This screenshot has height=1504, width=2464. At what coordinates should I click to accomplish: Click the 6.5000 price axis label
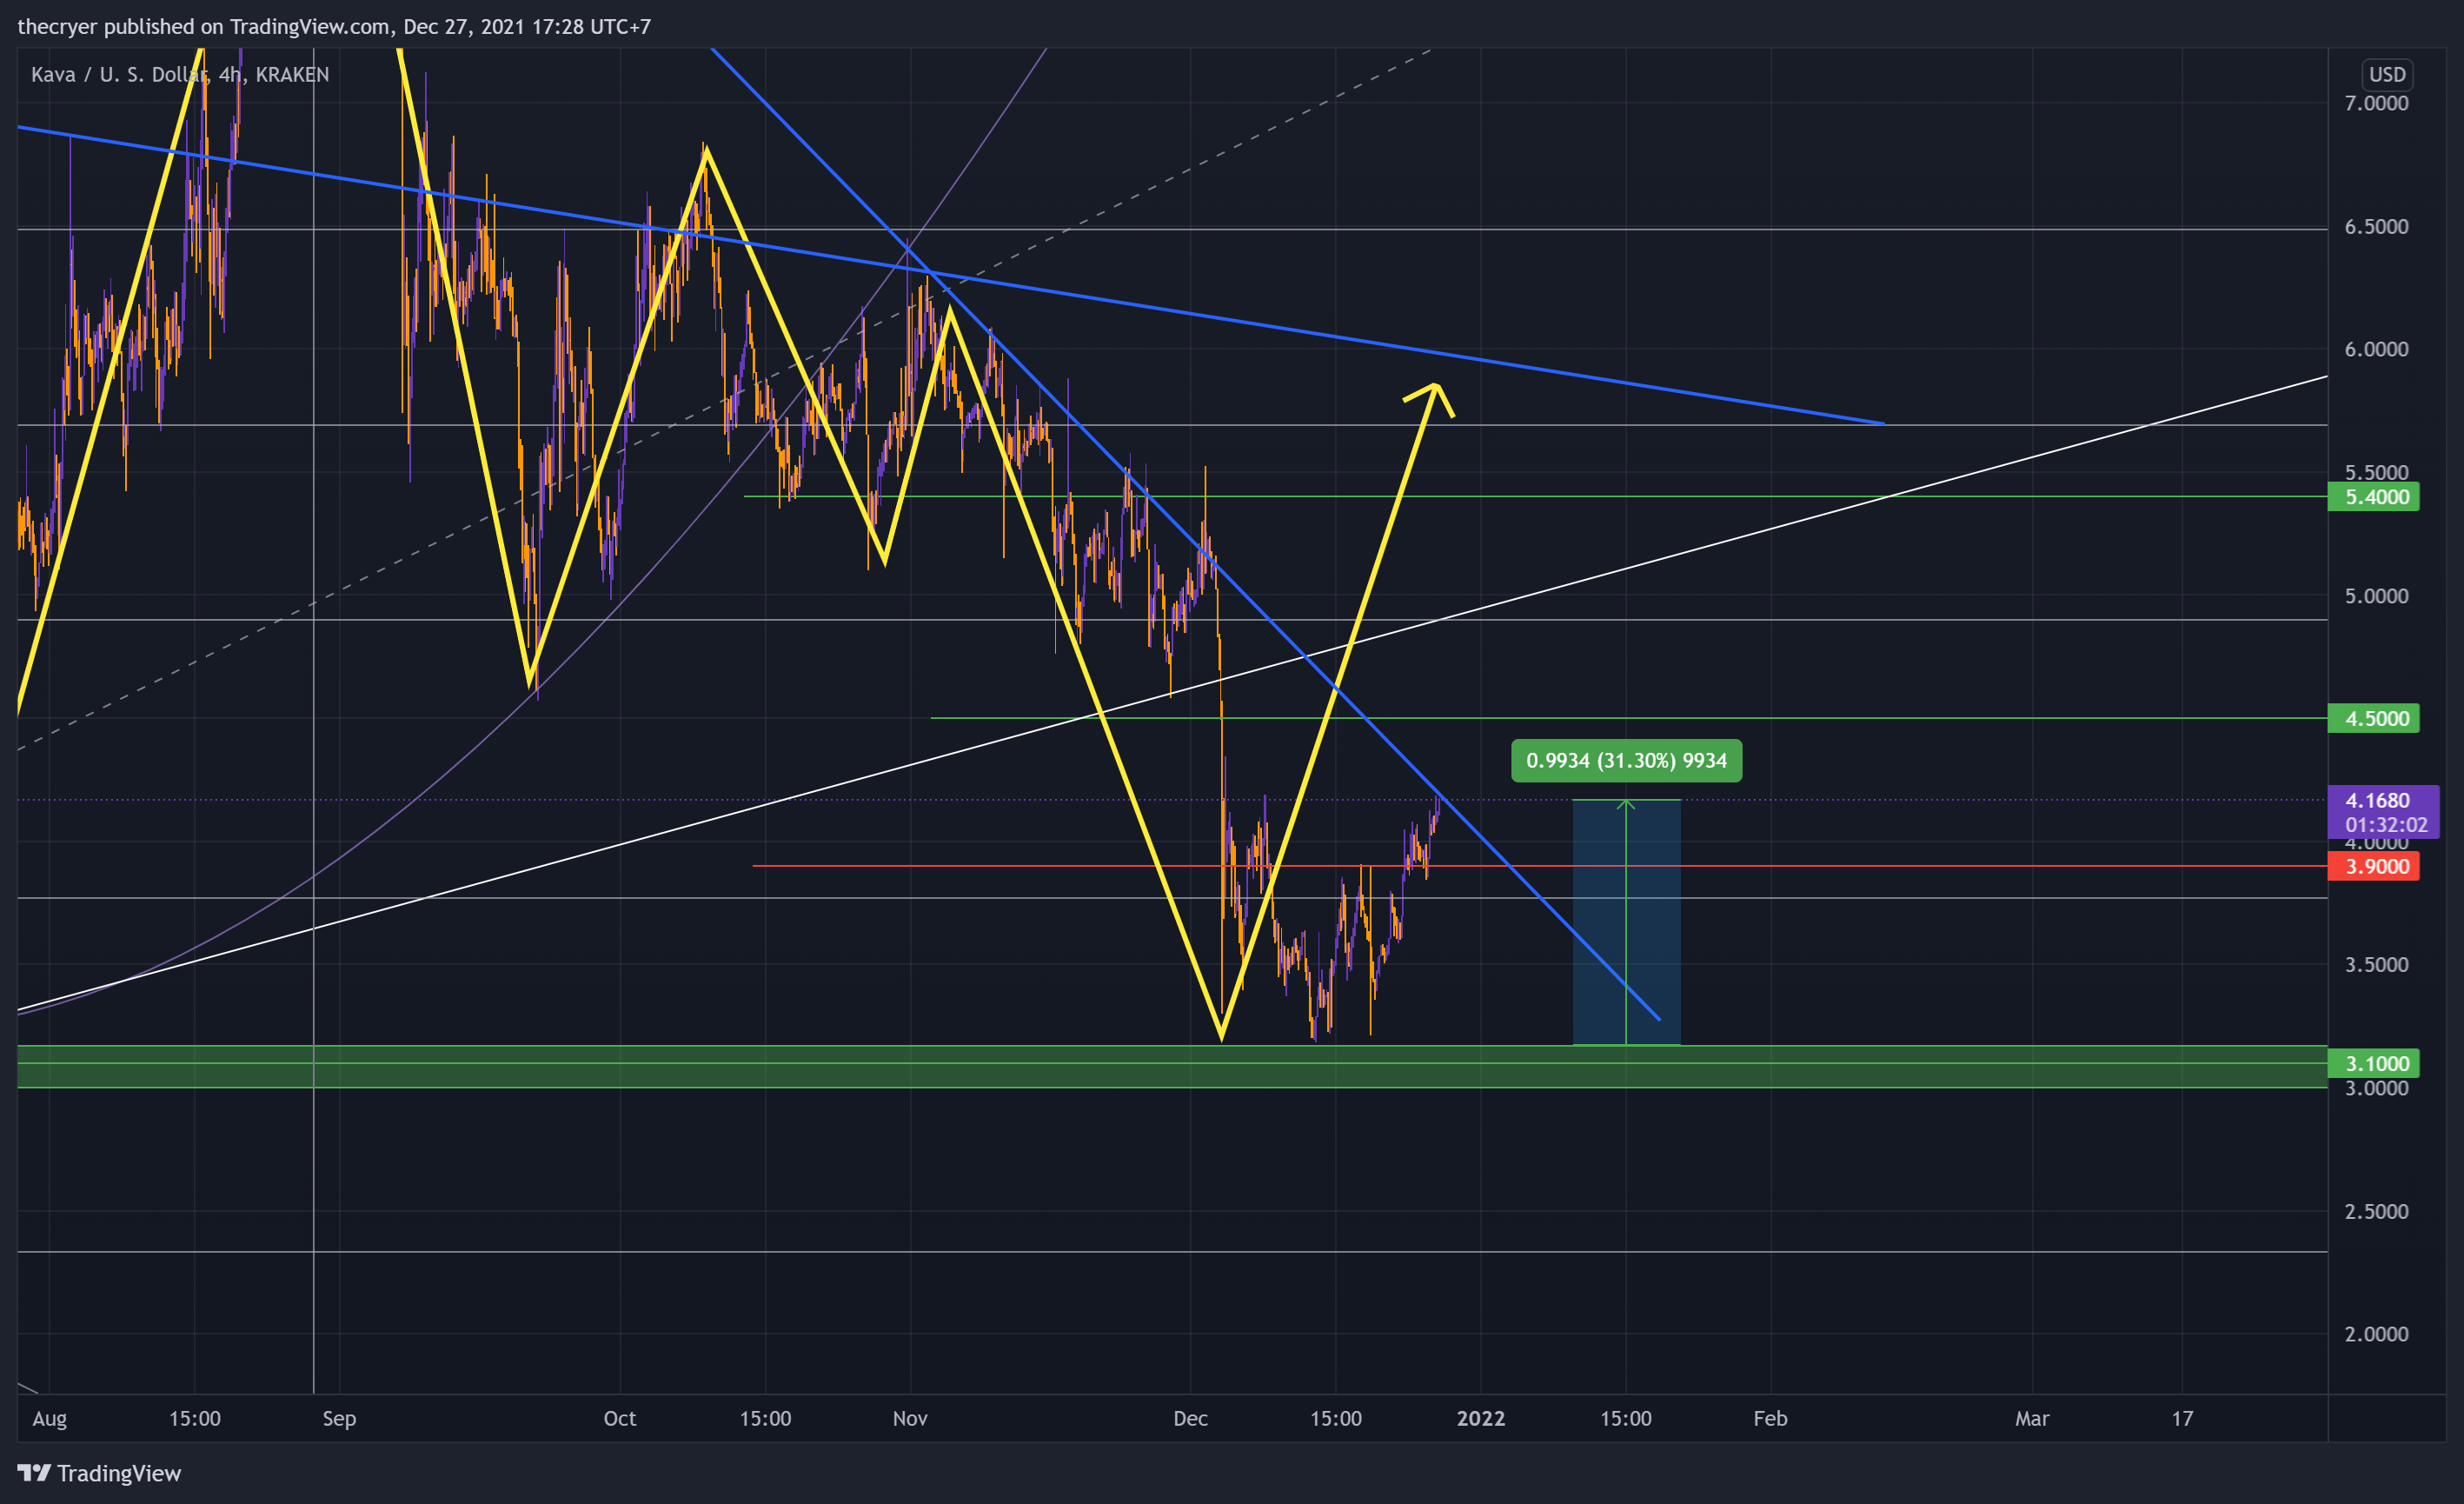2376,227
